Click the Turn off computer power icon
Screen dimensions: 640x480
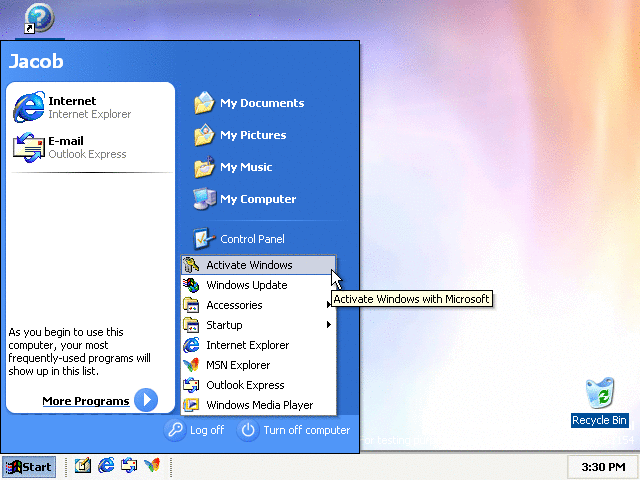(x=248, y=430)
